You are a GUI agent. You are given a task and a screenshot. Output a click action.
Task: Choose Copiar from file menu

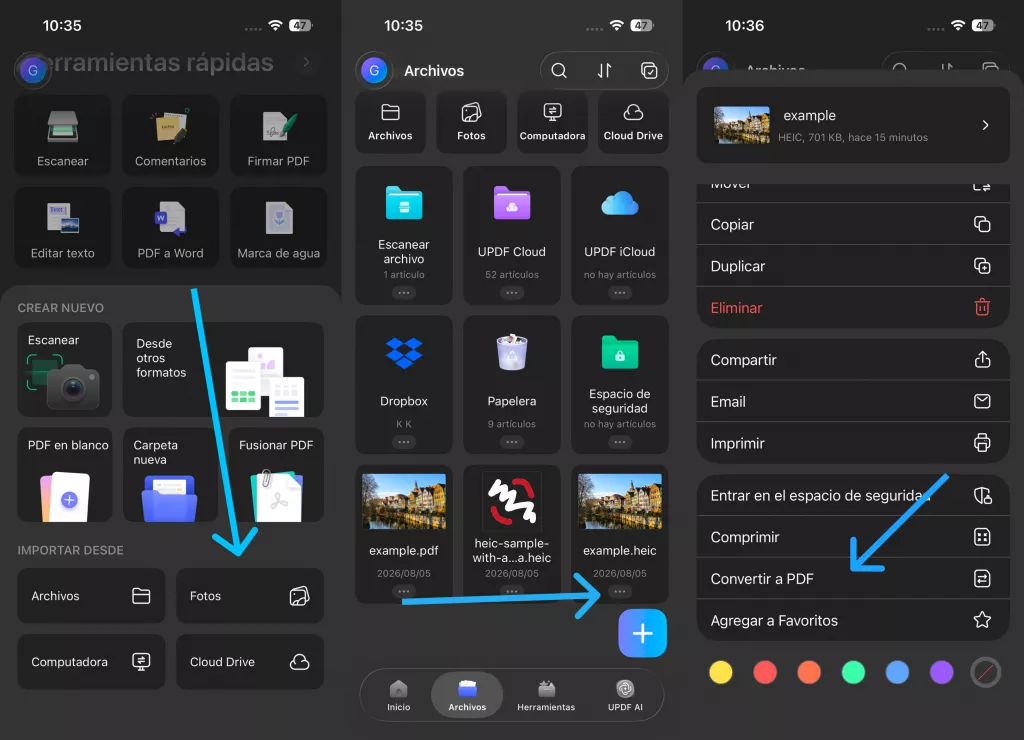tap(853, 224)
